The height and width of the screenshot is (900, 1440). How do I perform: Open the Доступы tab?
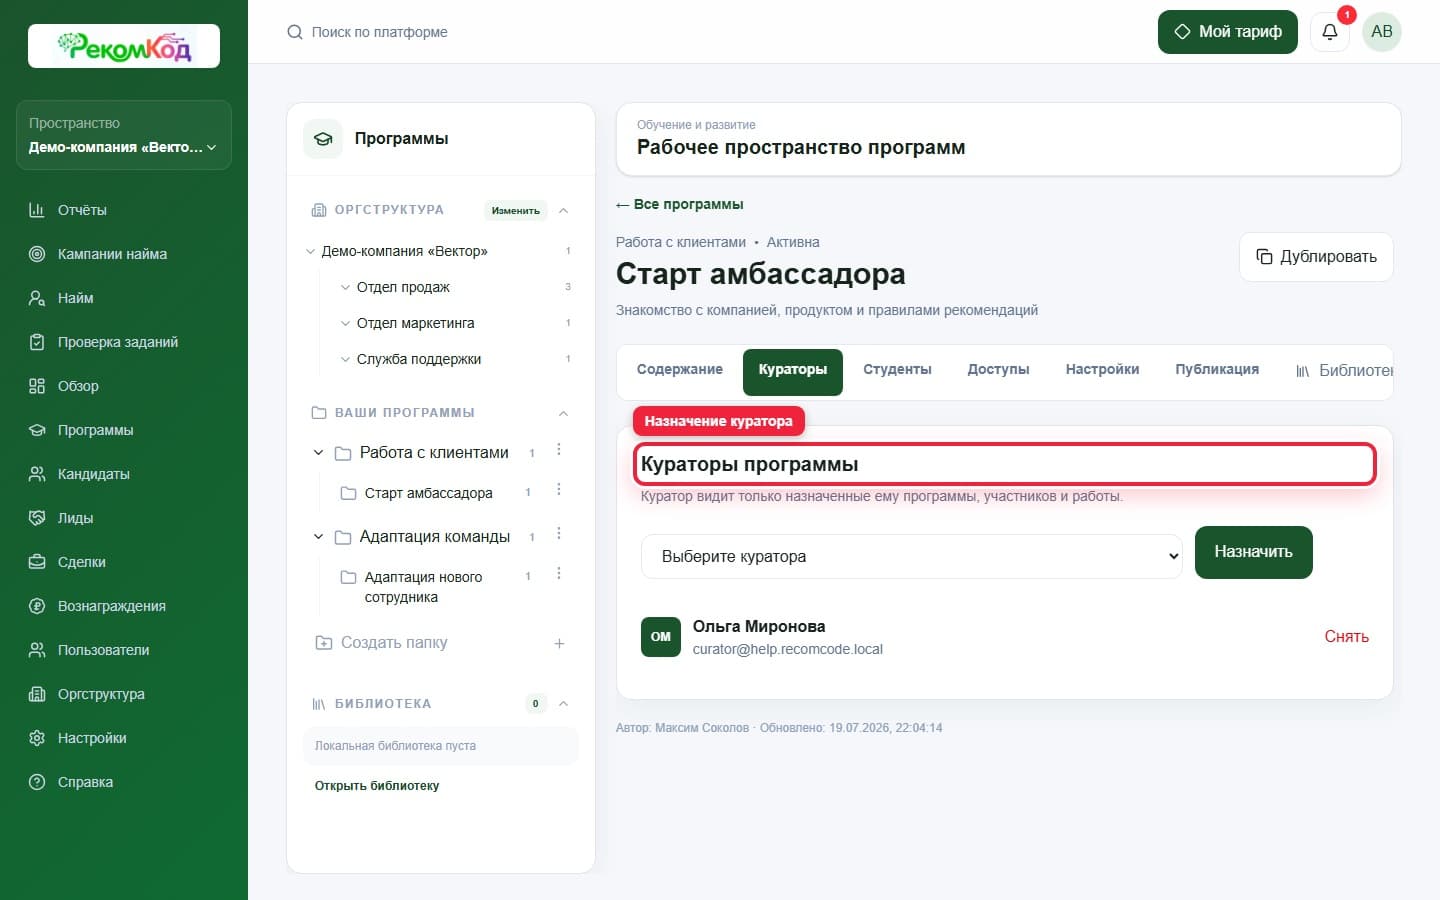click(x=999, y=370)
